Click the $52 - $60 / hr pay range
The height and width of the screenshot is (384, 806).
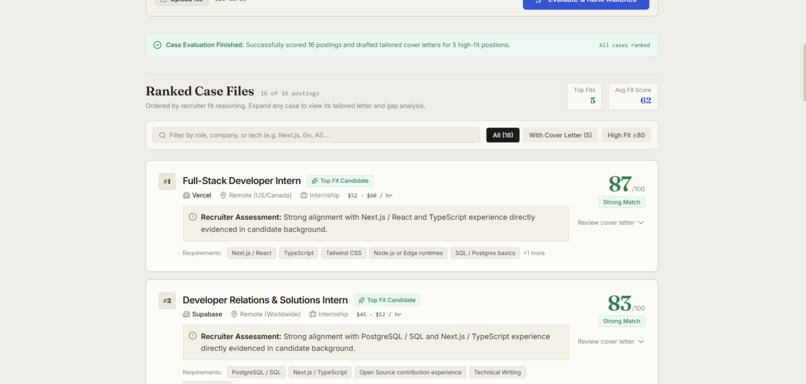point(370,196)
